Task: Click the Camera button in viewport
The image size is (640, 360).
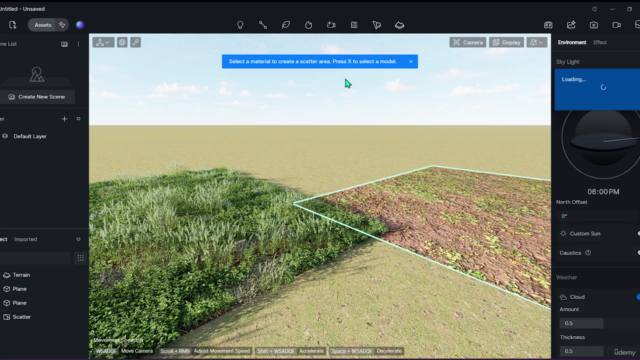Action: coord(468,42)
